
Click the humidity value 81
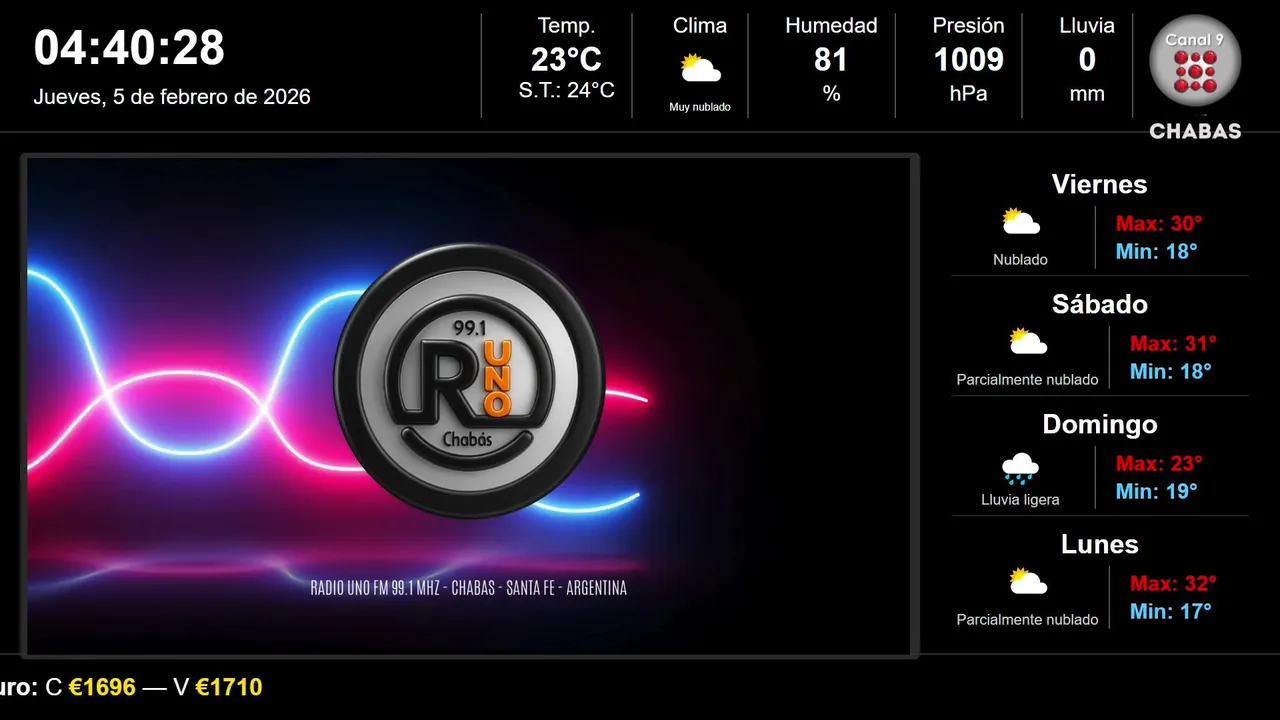831,60
